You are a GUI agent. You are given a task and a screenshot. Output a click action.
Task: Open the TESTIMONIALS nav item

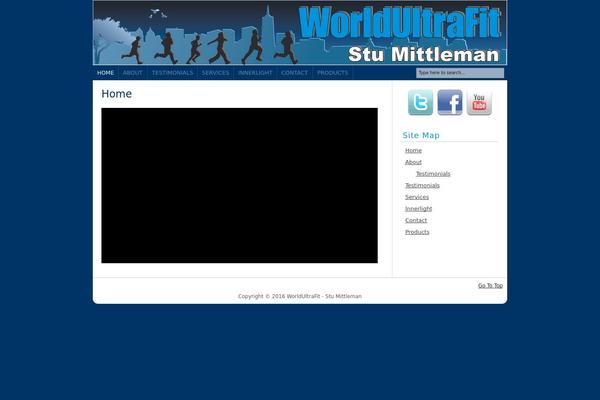click(172, 73)
